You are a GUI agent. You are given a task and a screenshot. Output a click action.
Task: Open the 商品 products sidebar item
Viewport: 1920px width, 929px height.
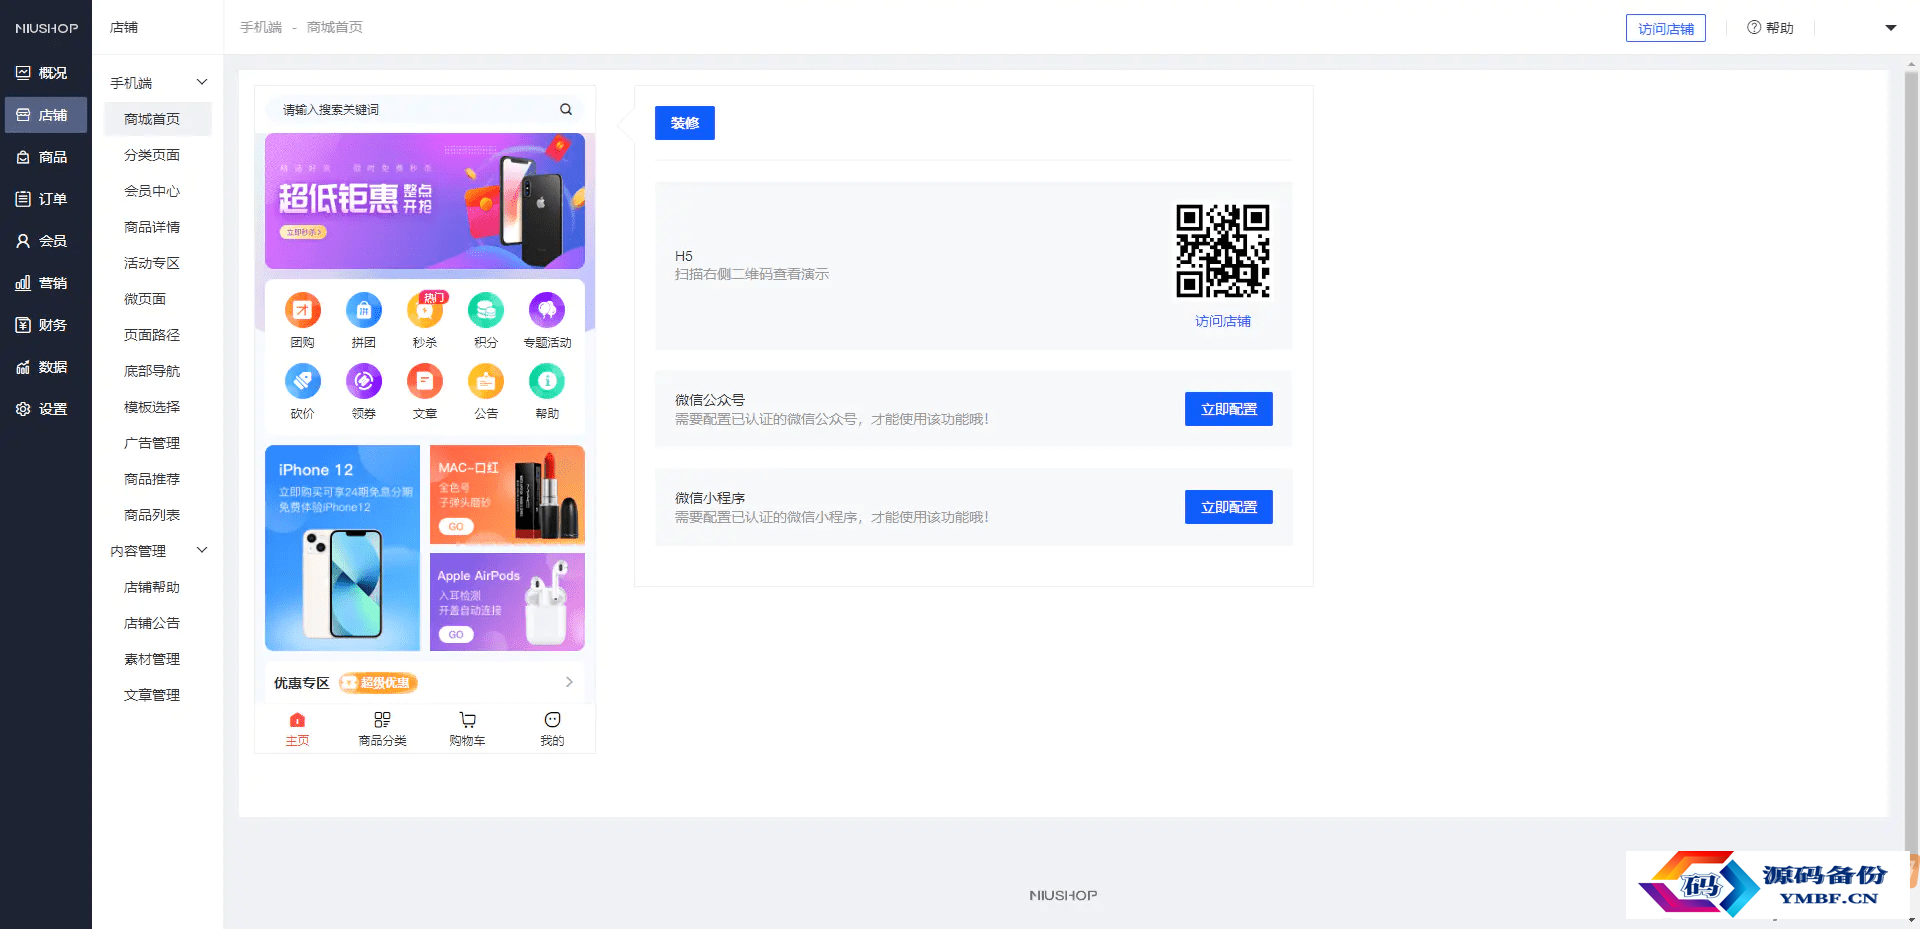tap(45, 157)
